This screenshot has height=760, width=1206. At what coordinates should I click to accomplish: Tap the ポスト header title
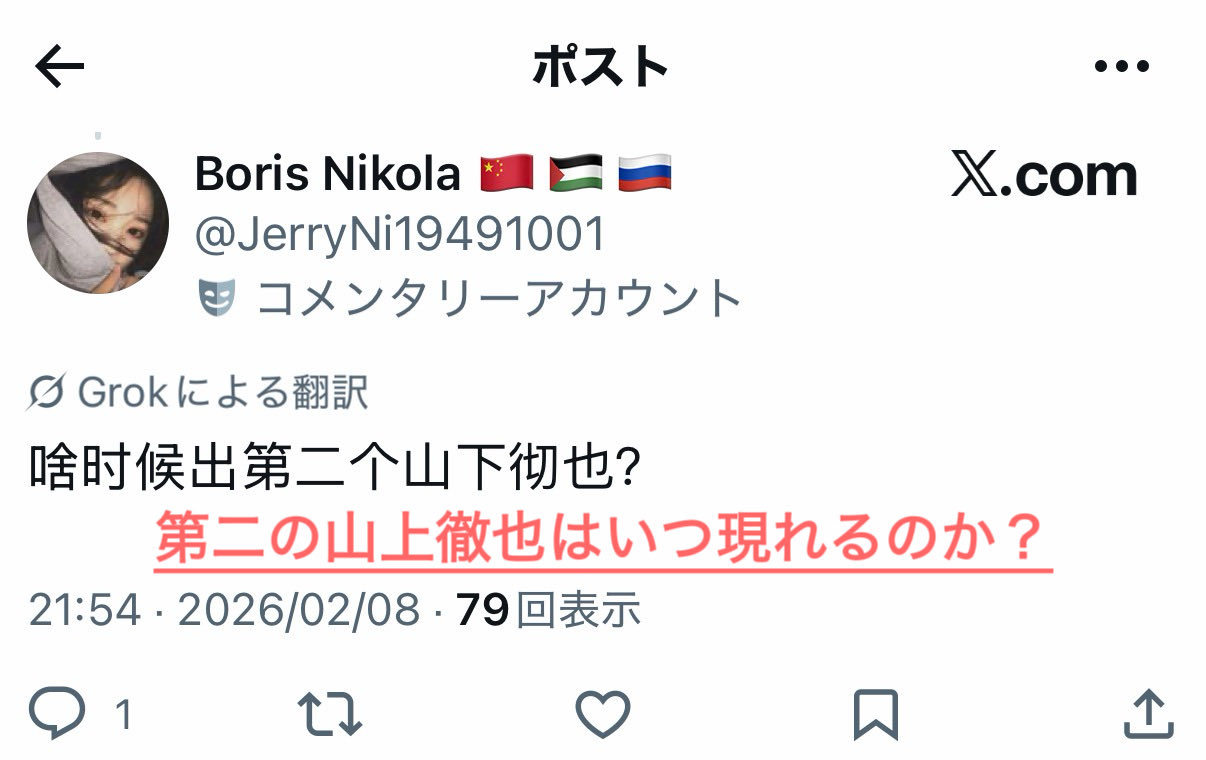(x=600, y=68)
